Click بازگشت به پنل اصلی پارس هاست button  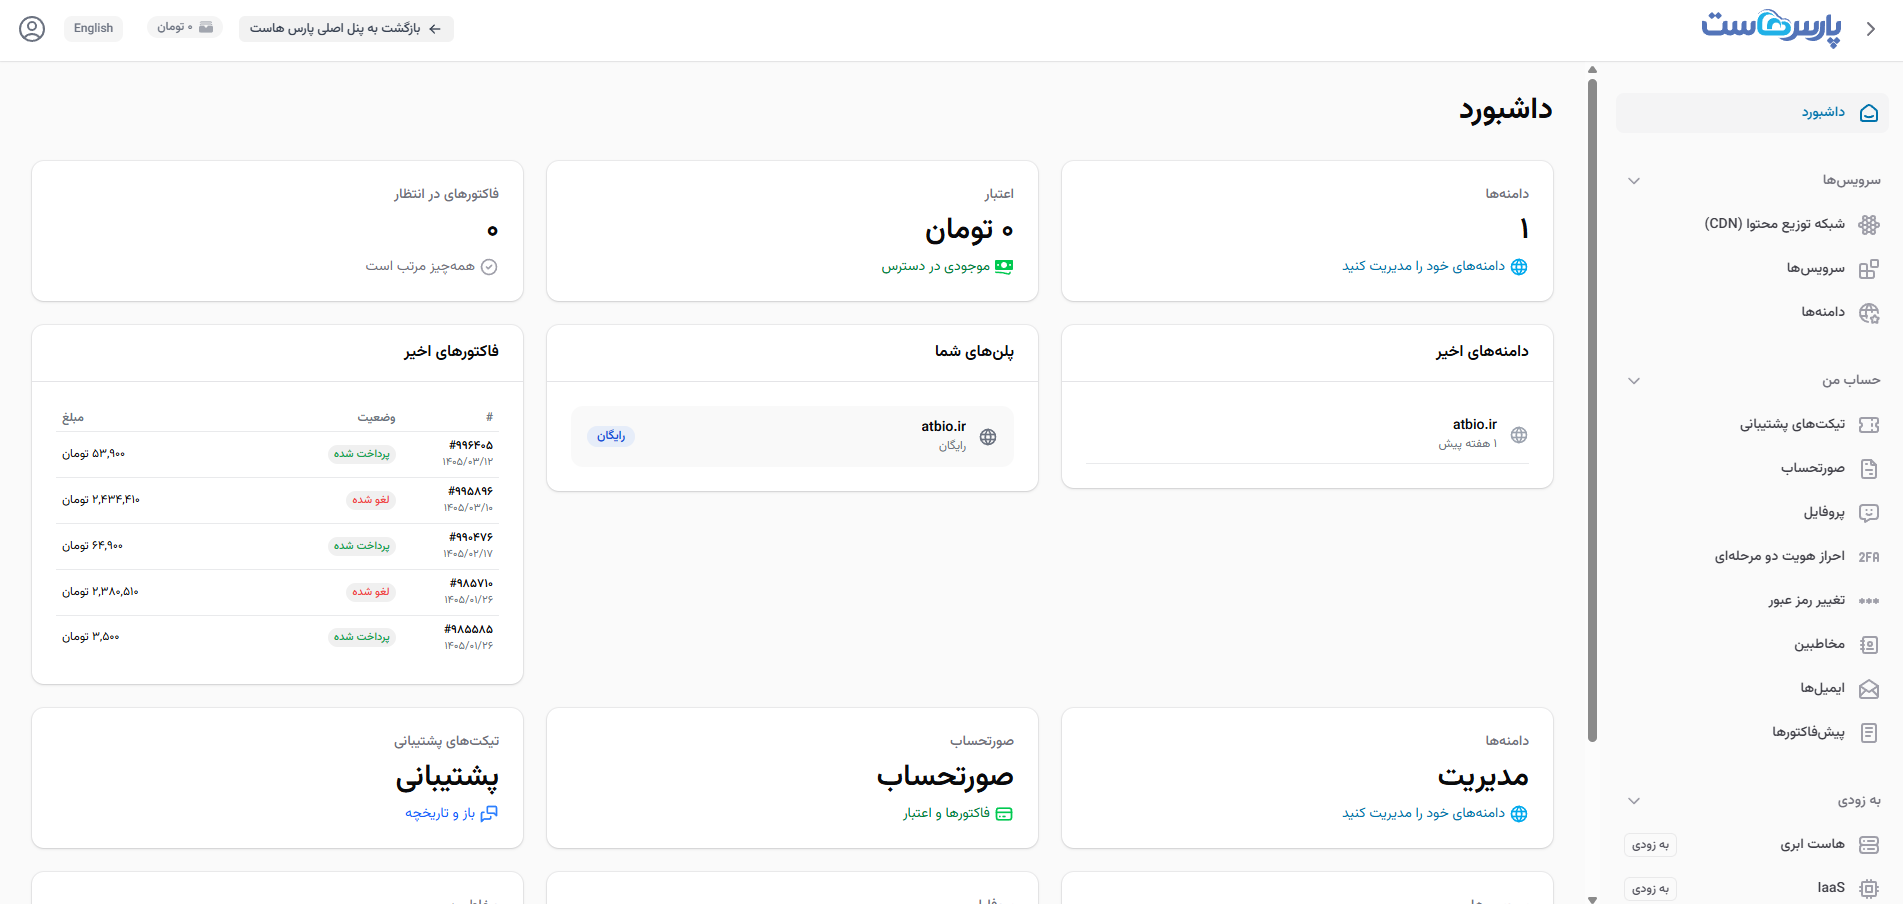346,28
